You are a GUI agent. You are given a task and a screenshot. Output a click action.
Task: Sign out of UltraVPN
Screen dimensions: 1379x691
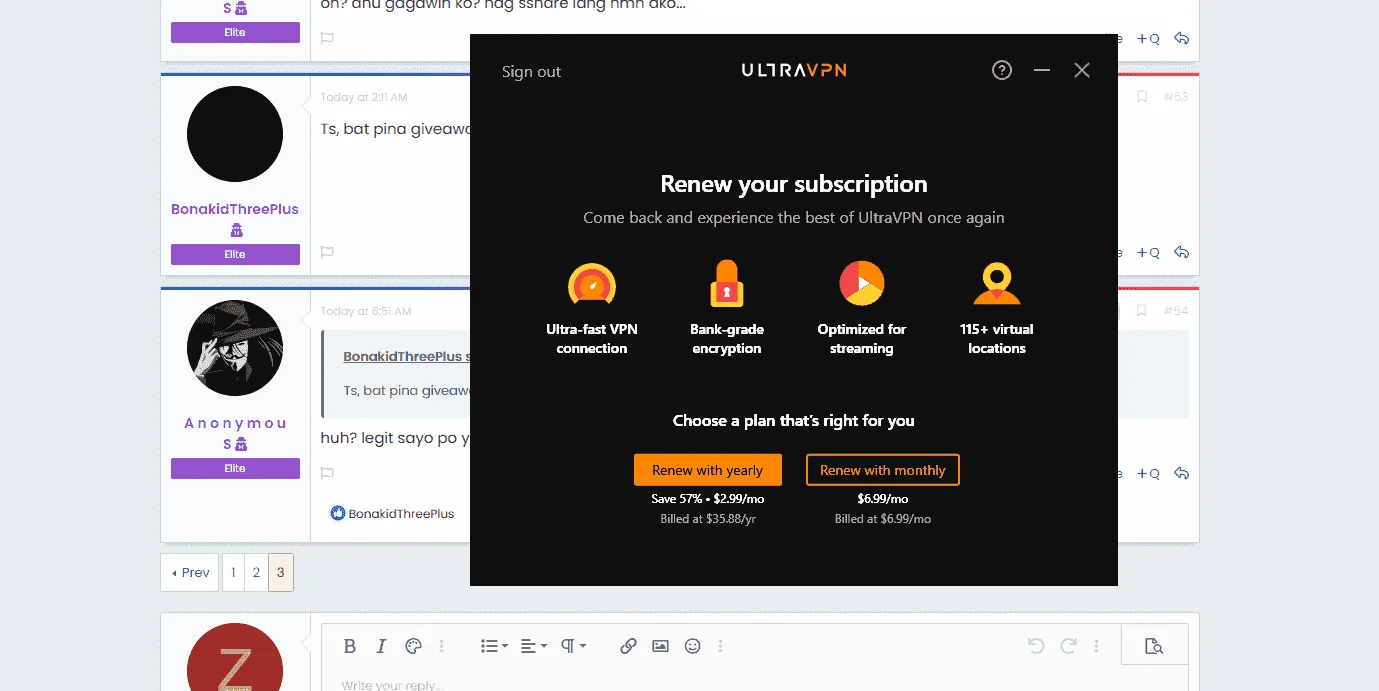tap(531, 72)
